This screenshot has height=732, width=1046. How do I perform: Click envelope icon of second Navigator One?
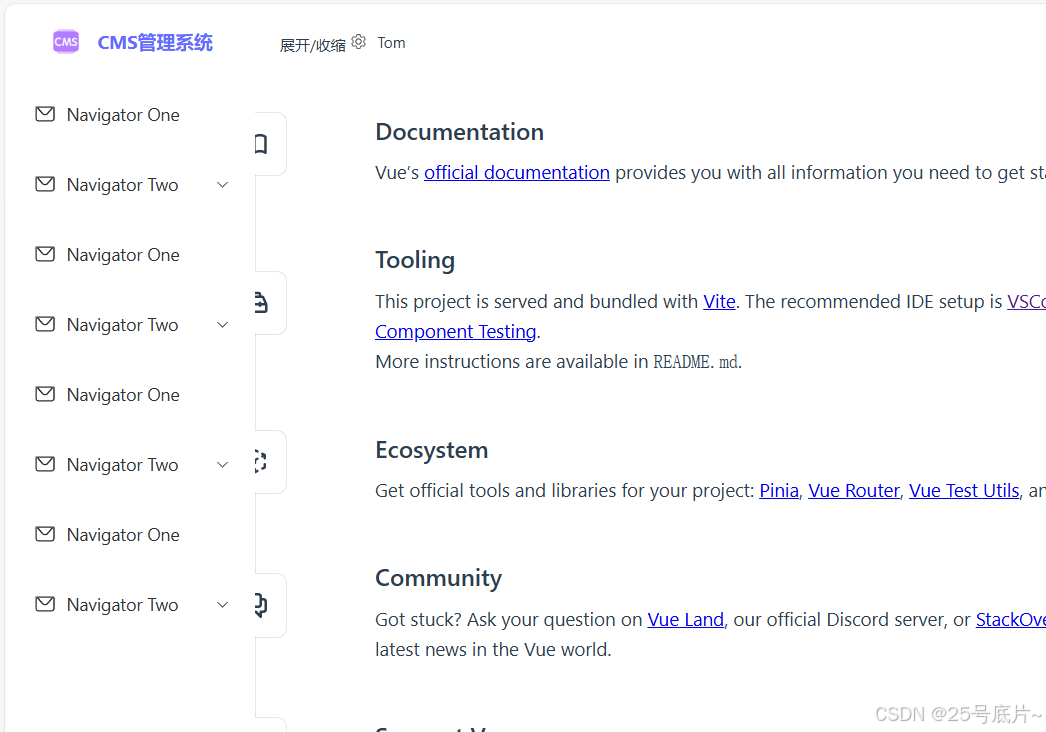coord(45,254)
